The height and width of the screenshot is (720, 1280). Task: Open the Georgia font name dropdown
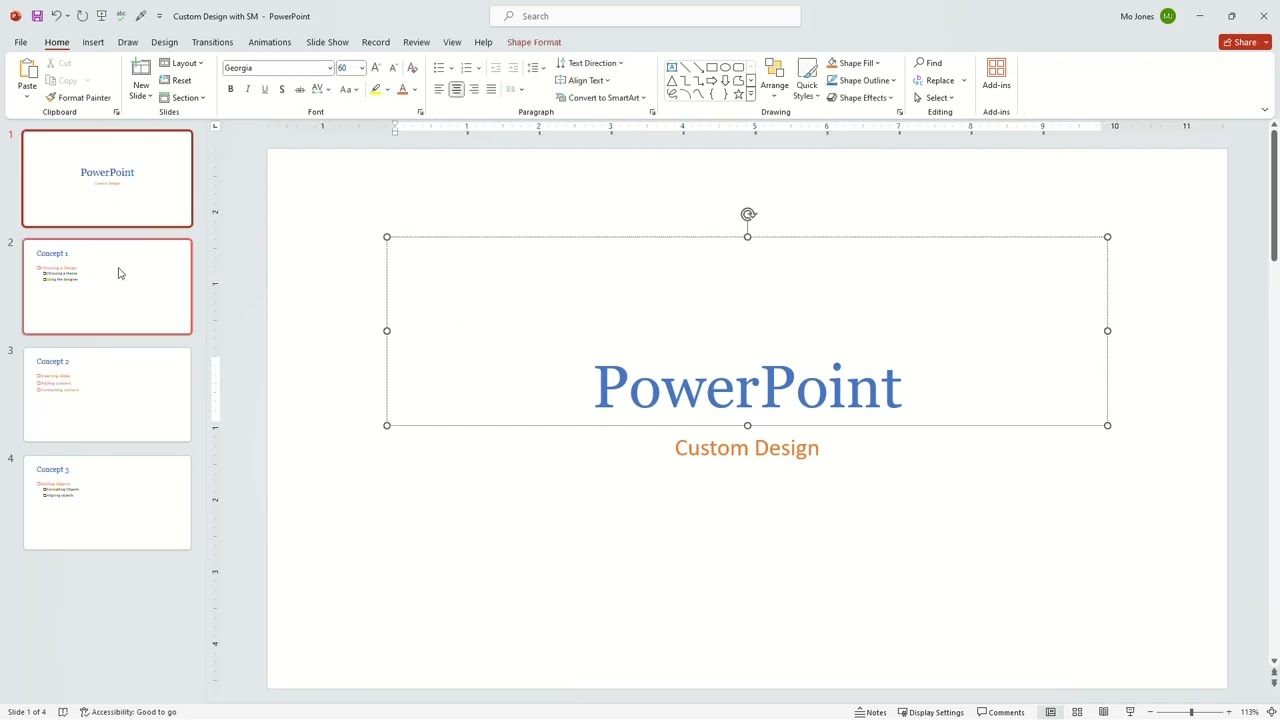tap(330, 68)
